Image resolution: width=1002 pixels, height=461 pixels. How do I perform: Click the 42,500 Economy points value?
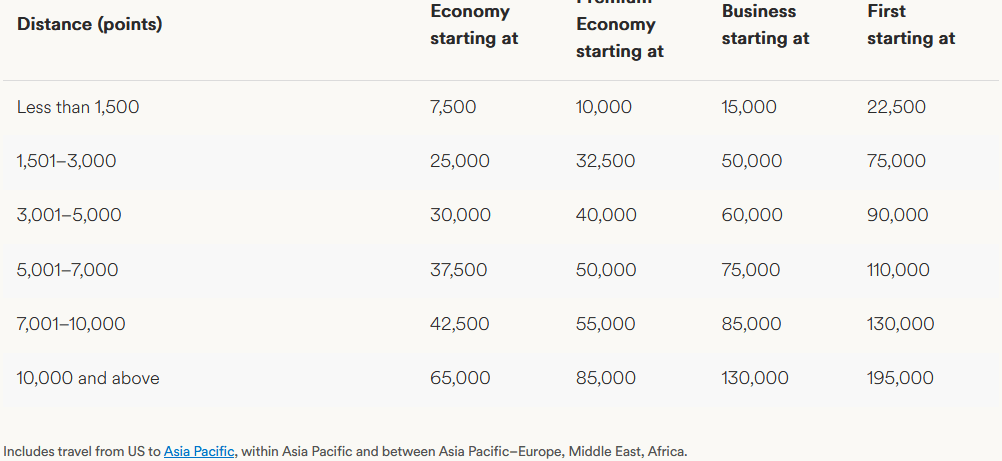pos(460,324)
